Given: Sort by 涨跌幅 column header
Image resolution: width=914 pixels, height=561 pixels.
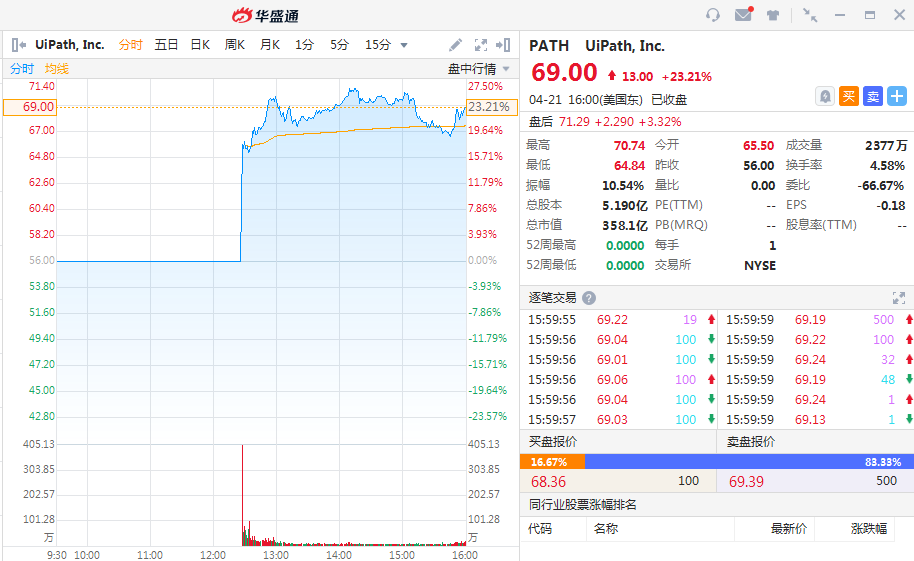Looking at the screenshot, I should click(869, 529).
